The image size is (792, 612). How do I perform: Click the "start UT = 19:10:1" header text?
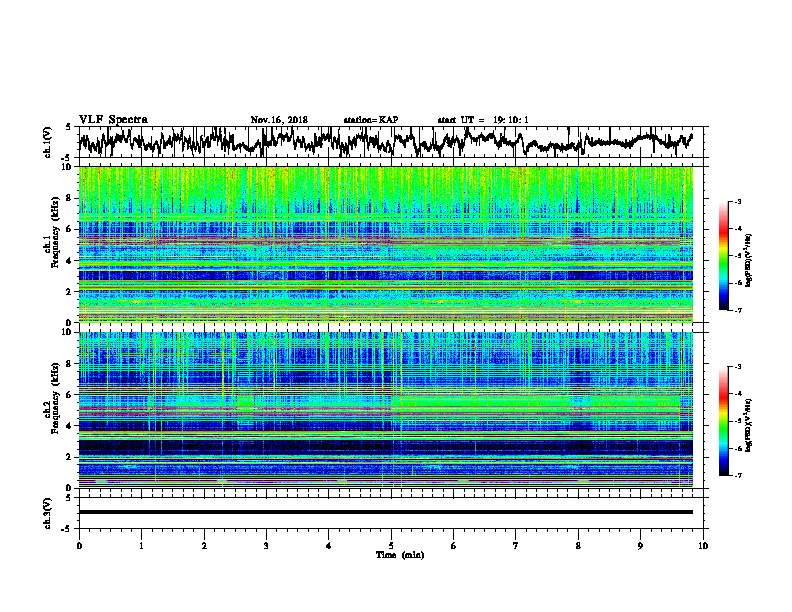(483, 120)
